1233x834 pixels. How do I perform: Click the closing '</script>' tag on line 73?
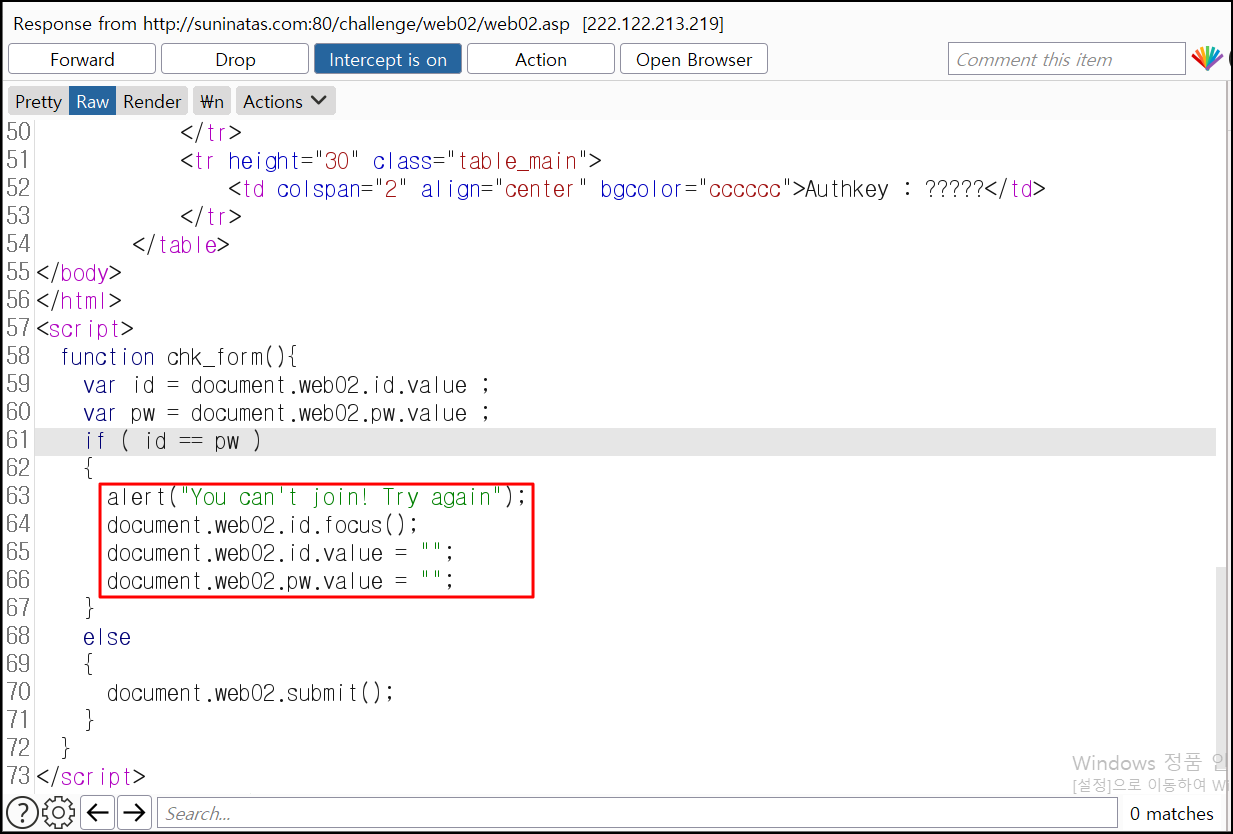point(90,777)
